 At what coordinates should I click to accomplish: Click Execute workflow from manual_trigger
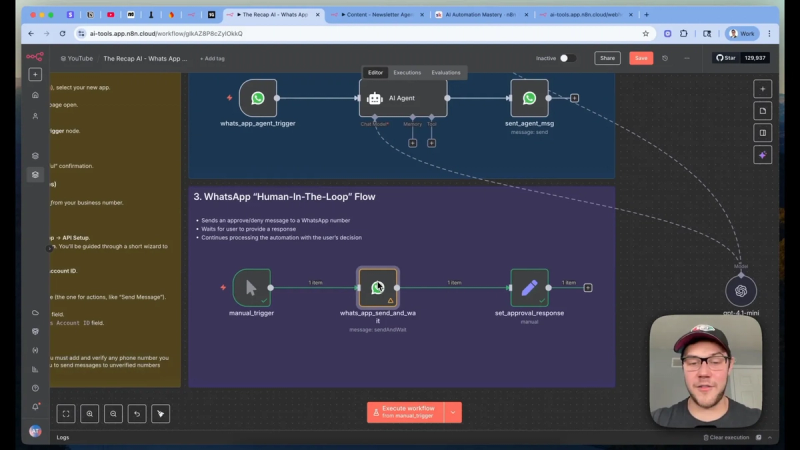click(406, 412)
